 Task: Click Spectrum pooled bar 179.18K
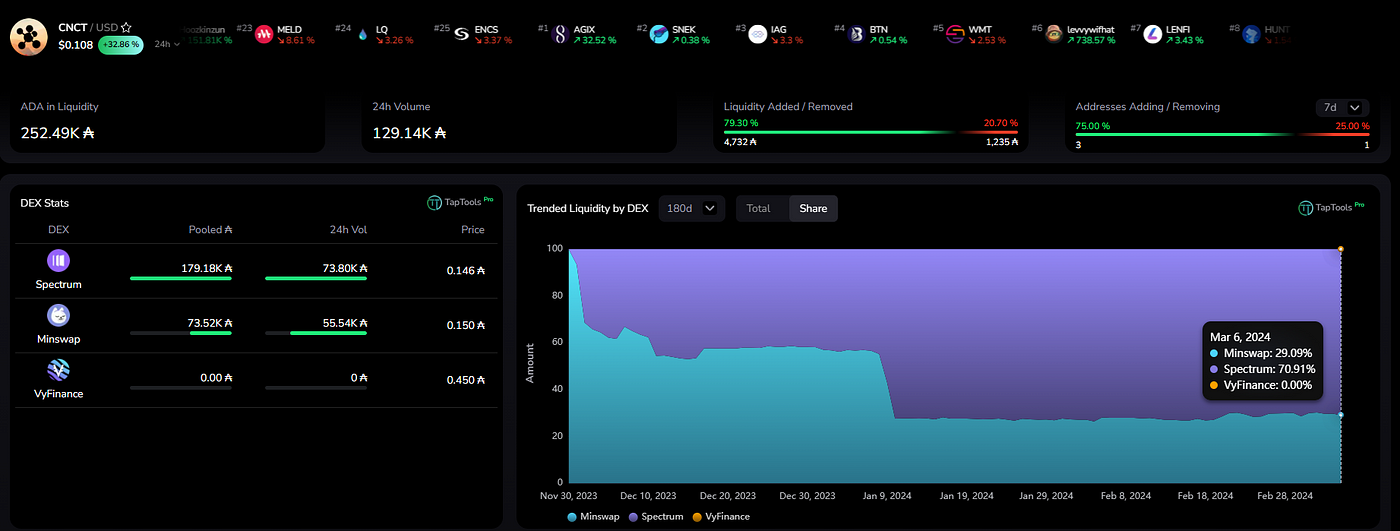(181, 278)
